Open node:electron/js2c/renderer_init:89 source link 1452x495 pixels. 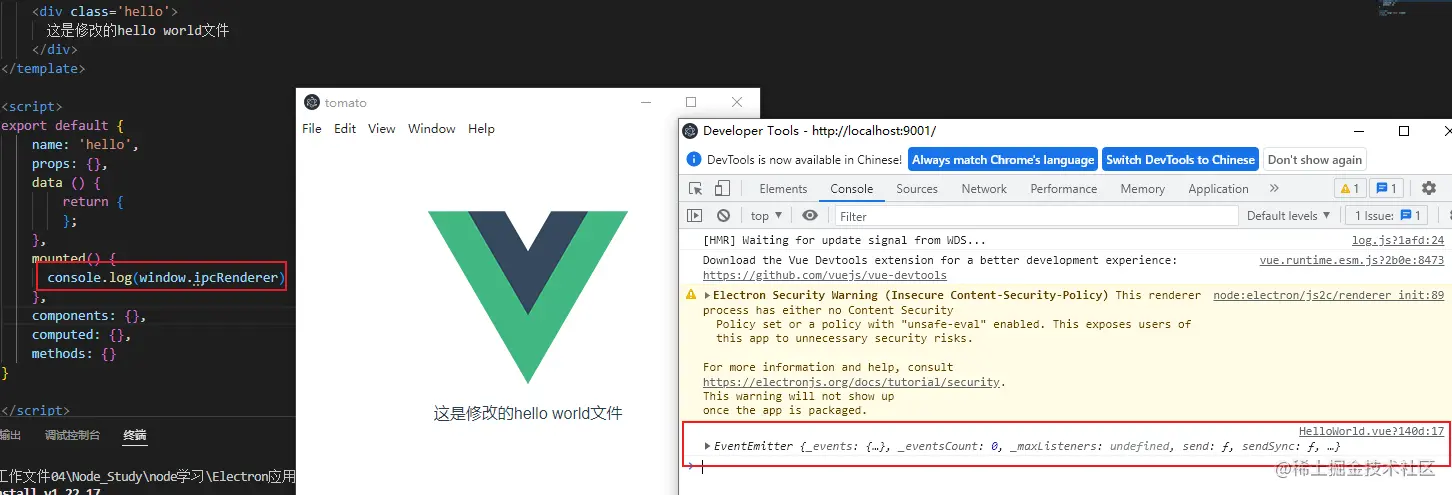pyautogui.click(x=1329, y=295)
